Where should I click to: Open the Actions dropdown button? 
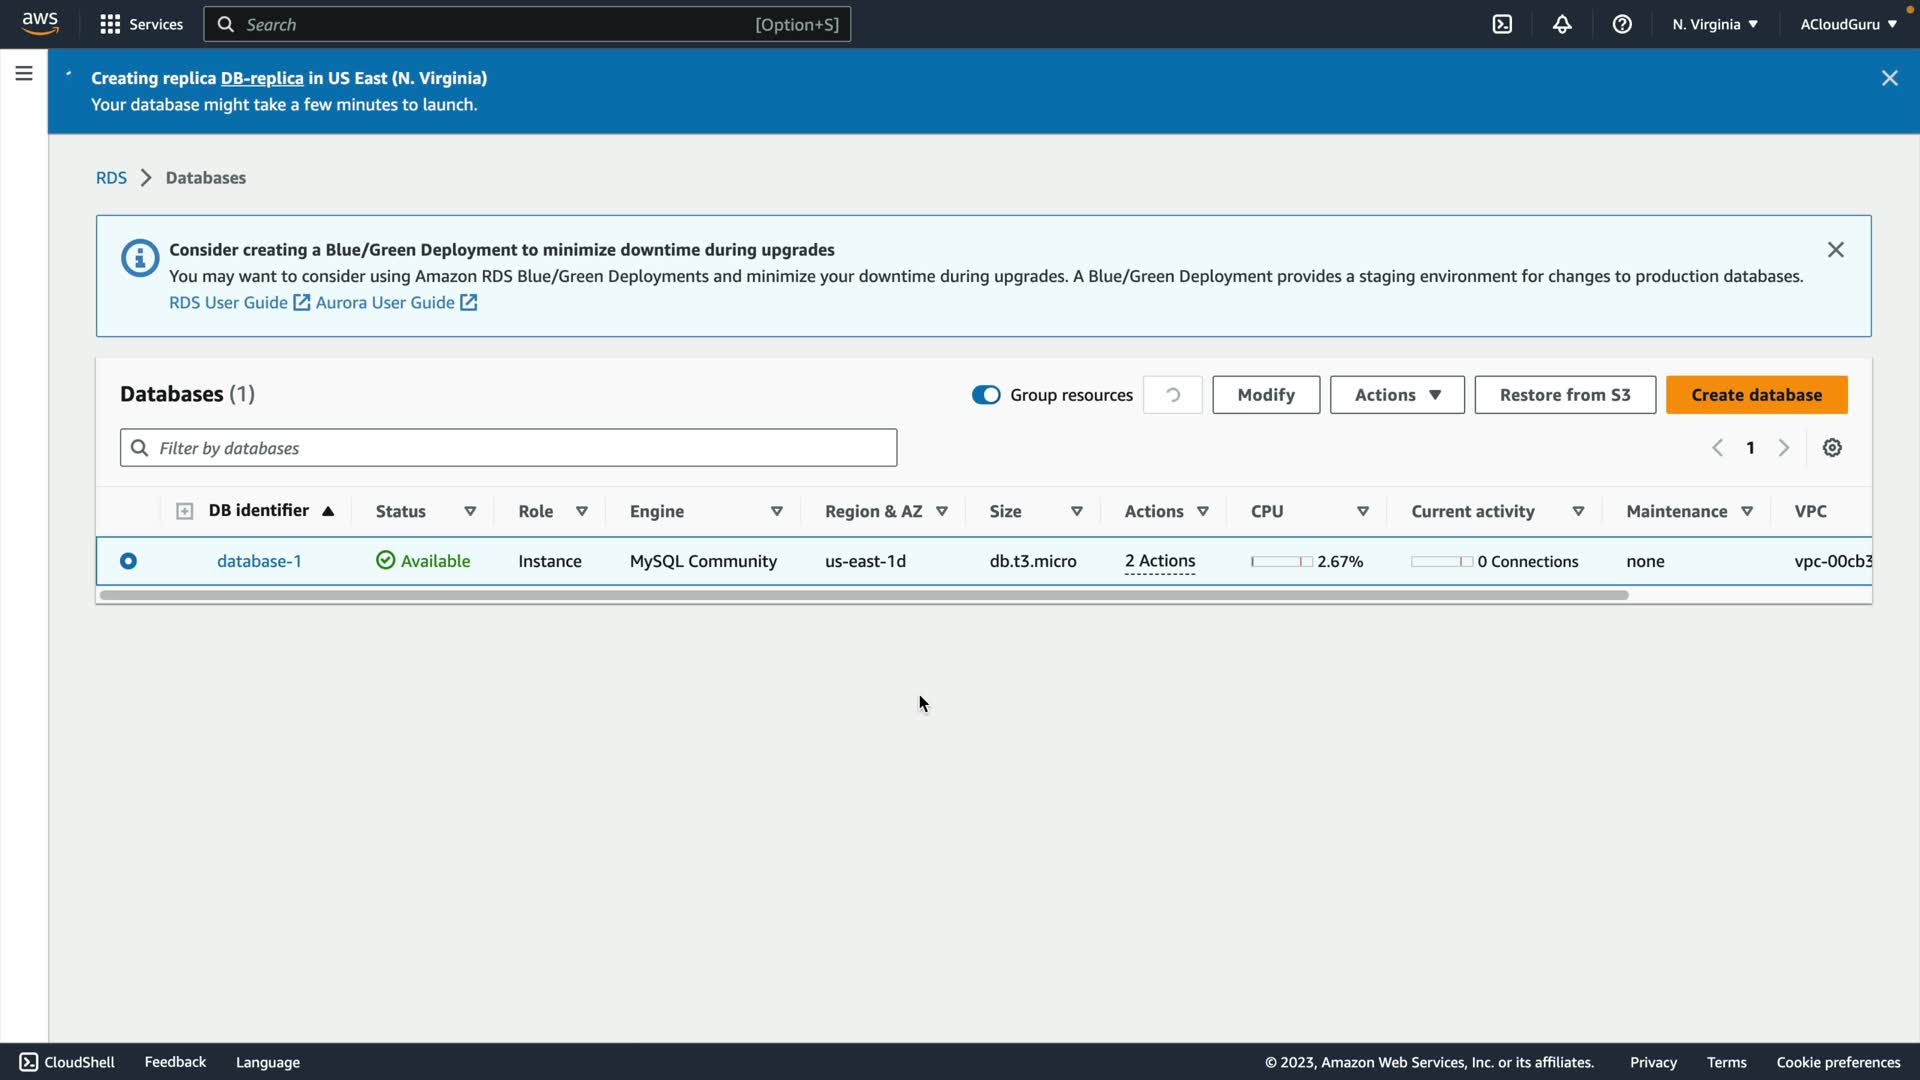pyautogui.click(x=1396, y=395)
